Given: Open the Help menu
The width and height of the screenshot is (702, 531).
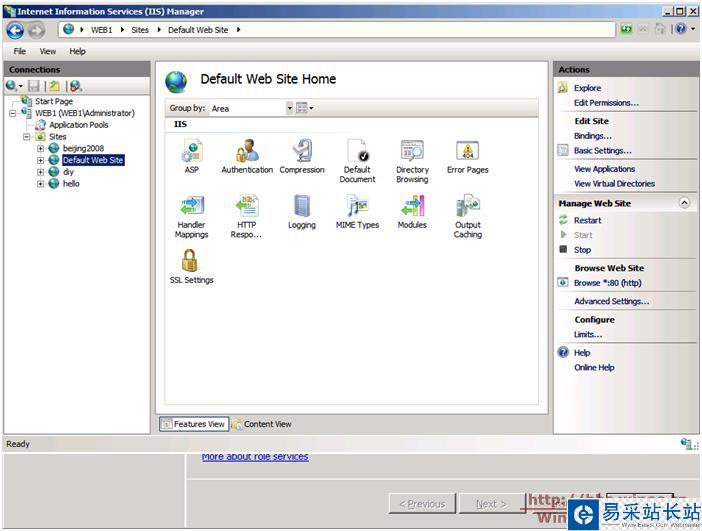Looking at the screenshot, I should point(77,51).
